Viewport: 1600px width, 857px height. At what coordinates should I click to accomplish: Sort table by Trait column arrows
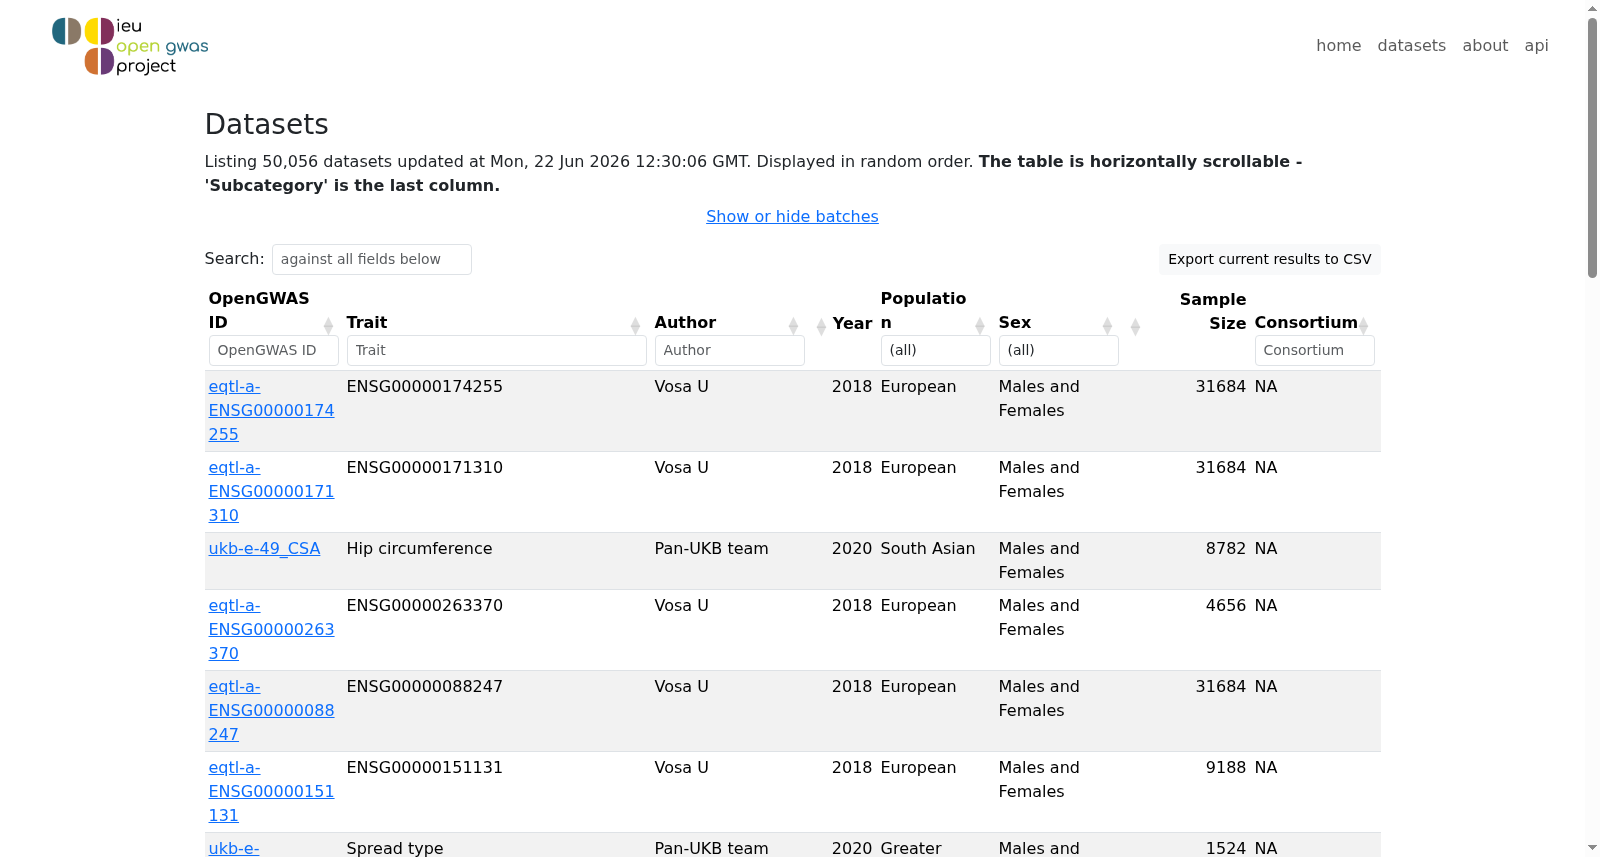(x=635, y=325)
